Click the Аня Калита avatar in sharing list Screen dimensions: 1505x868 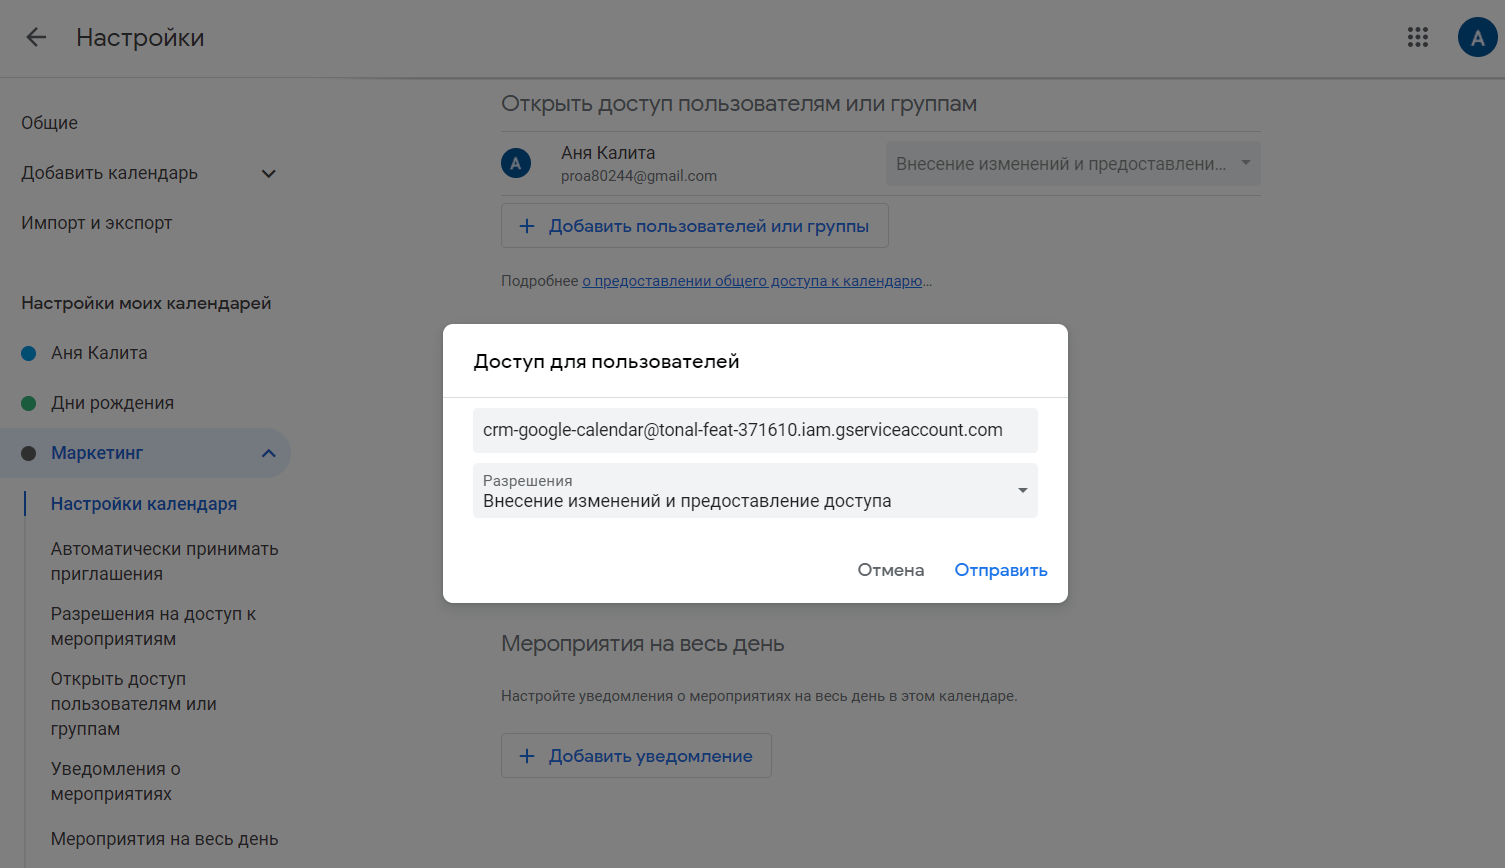point(516,163)
